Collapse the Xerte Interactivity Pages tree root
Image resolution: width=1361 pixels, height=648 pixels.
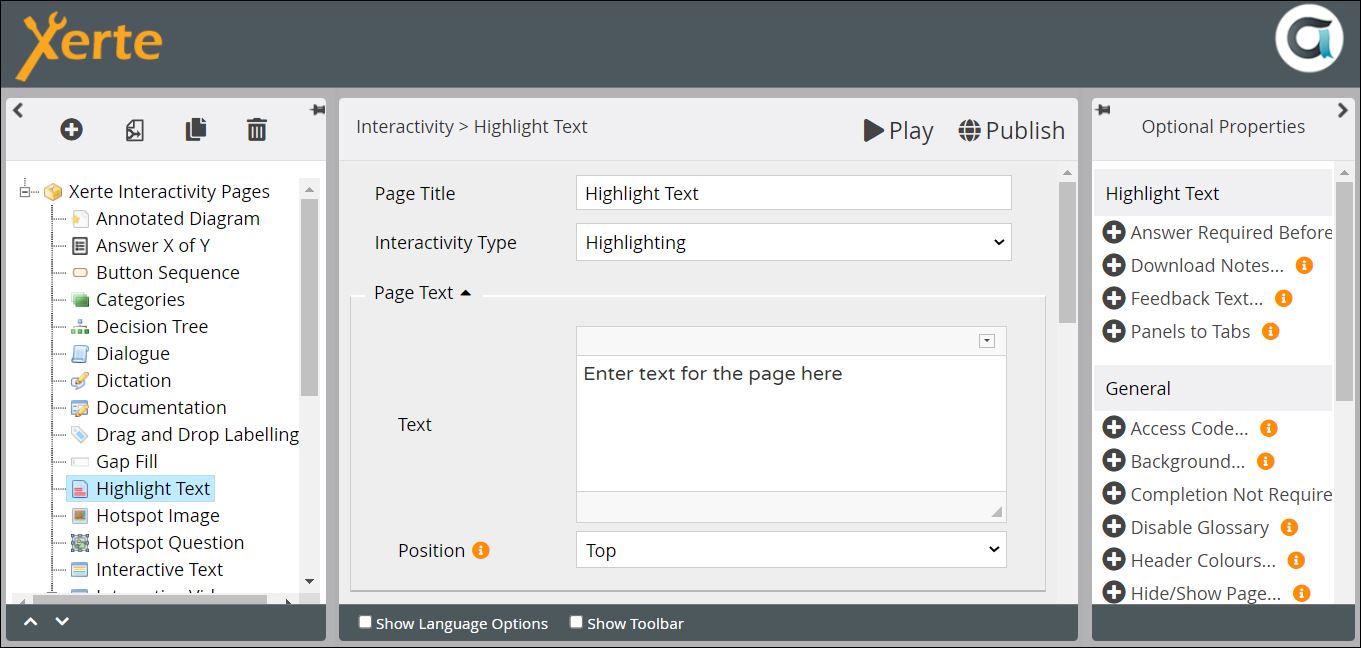[x=26, y=191]
